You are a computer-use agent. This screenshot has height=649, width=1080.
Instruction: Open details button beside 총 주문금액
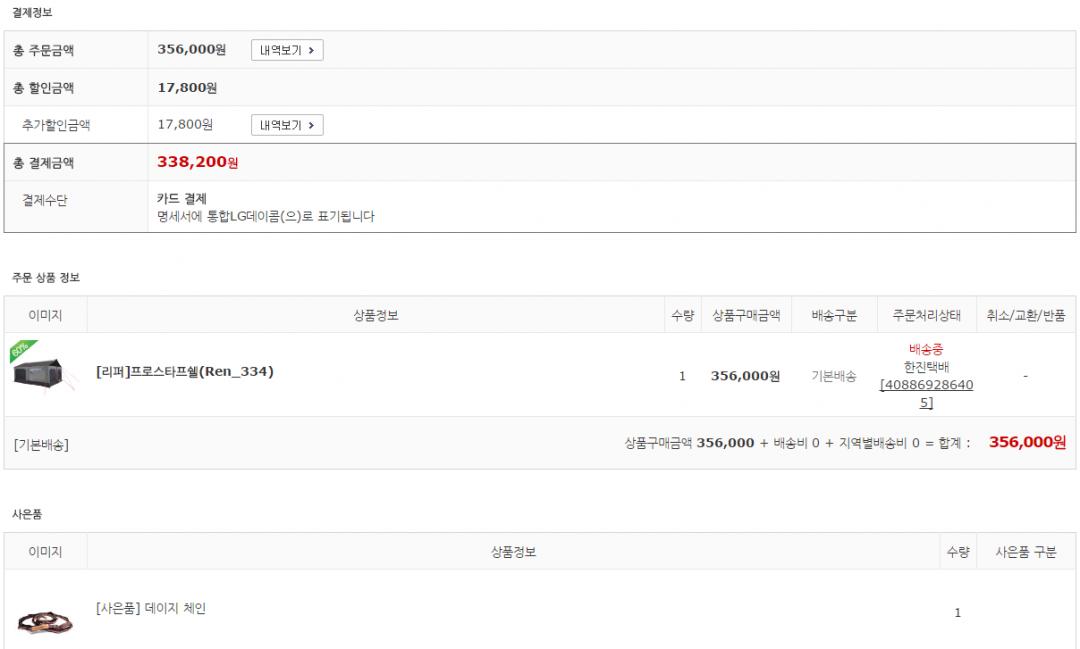point(286,50)
